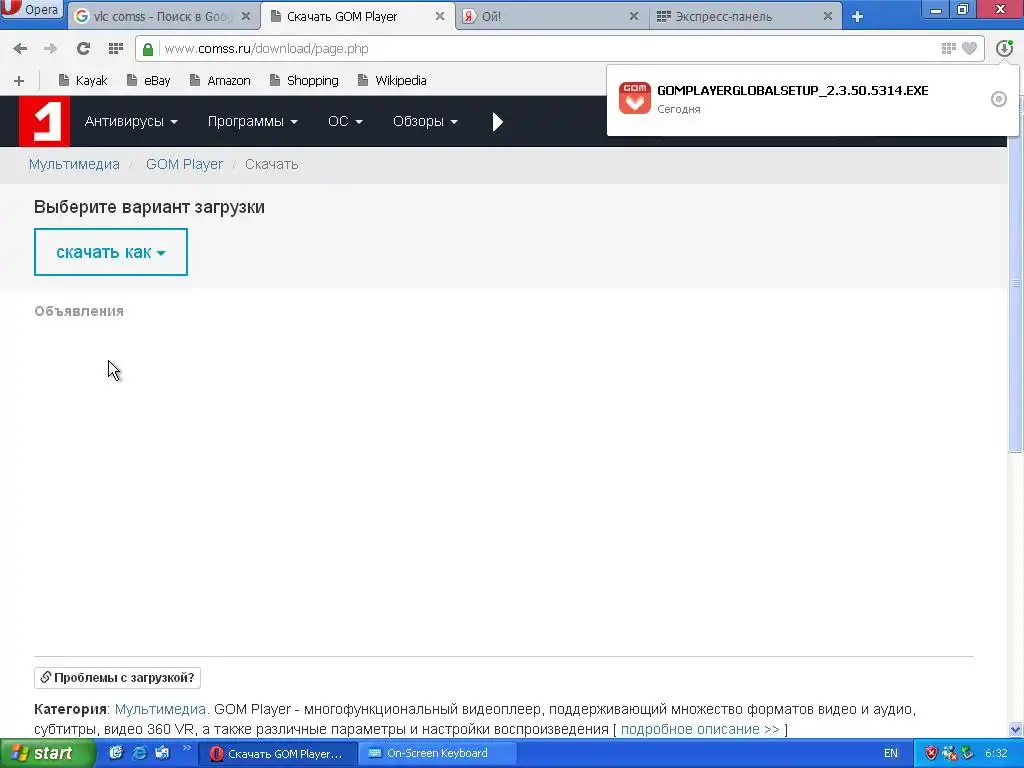Image resolution: width=1024 pixels, height=768 pixels.
Task: Click the taskbar clock showing 6:32
Action: [996, 754]
